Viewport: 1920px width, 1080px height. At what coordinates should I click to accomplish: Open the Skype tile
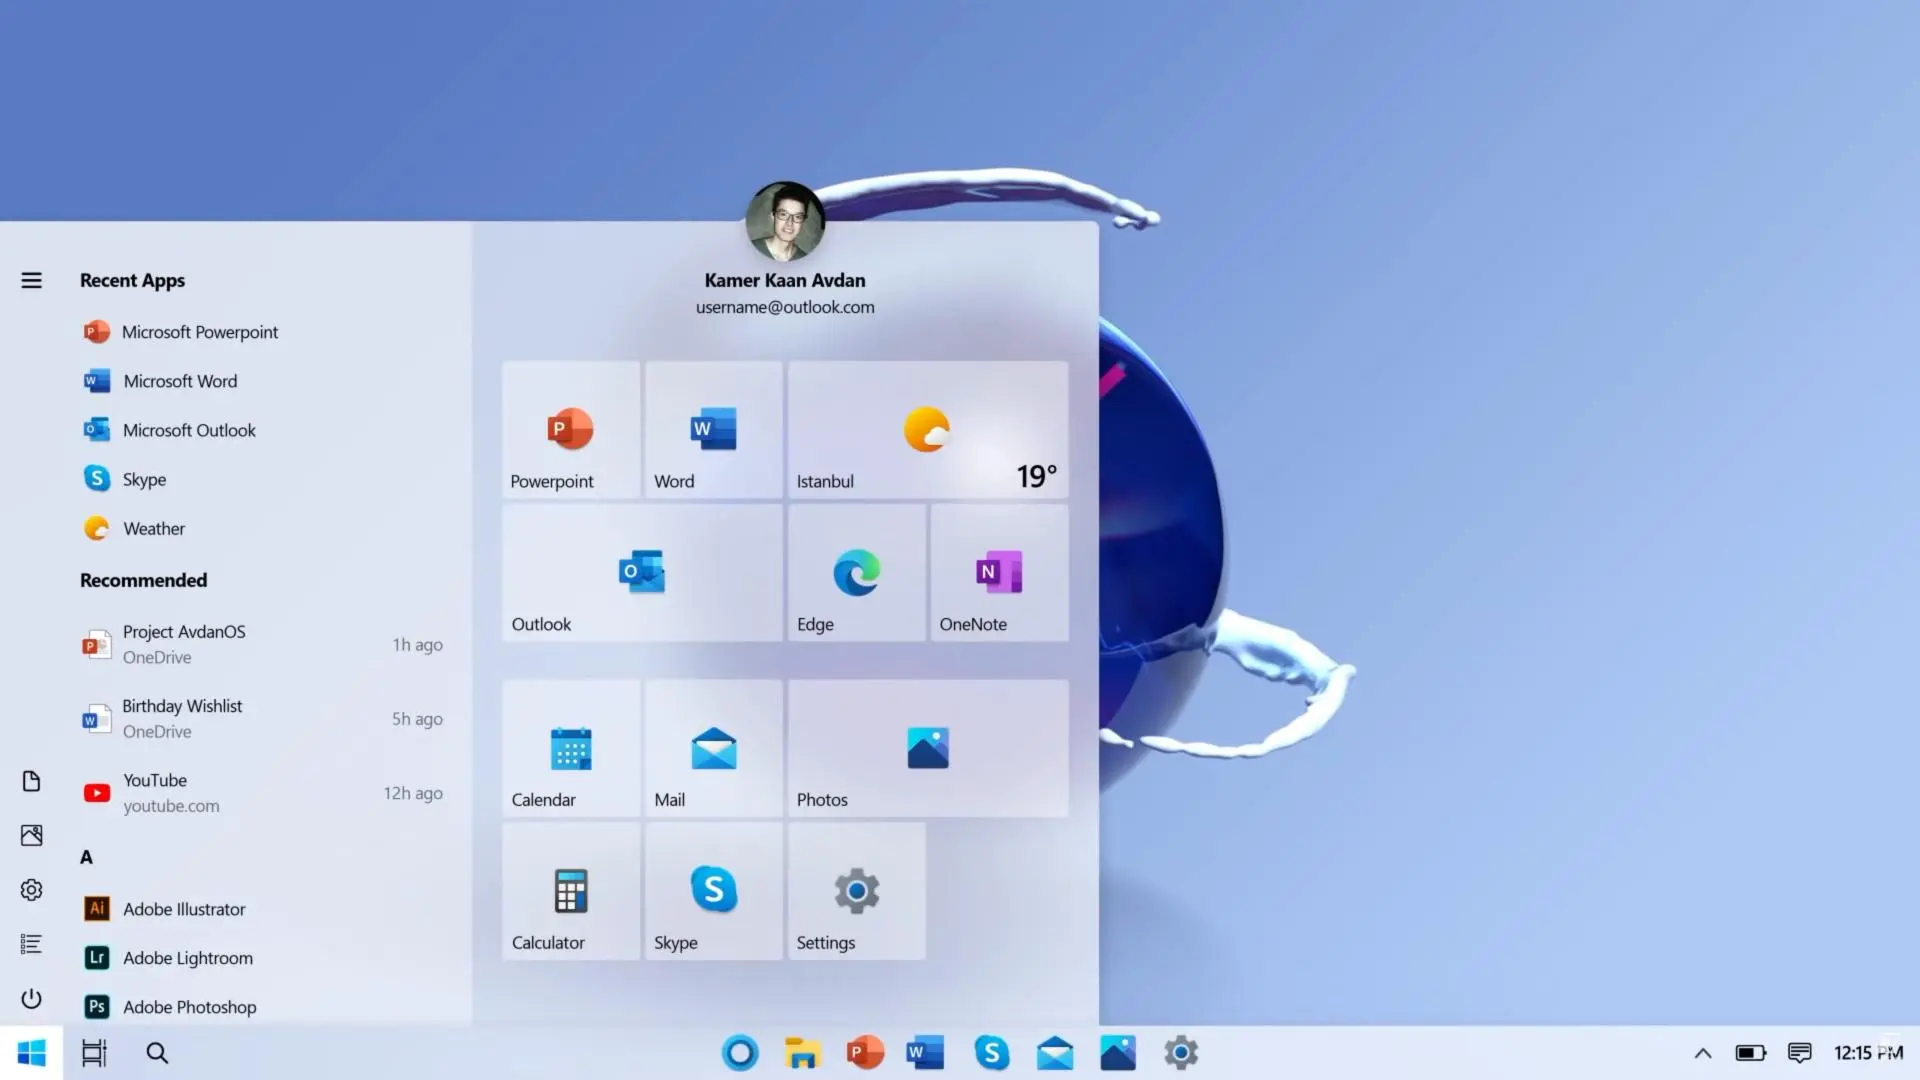(x=714, y=892)
